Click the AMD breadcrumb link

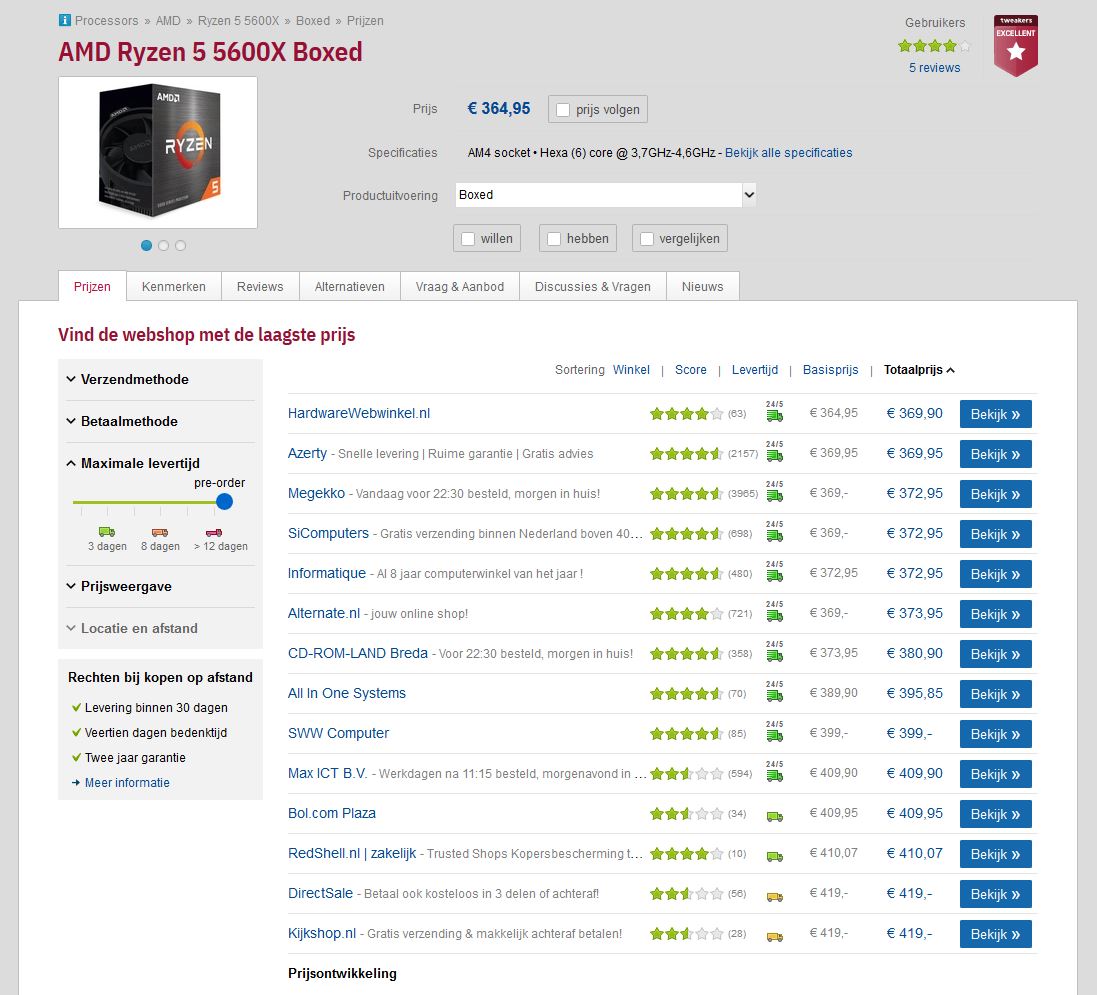(168, 21)
